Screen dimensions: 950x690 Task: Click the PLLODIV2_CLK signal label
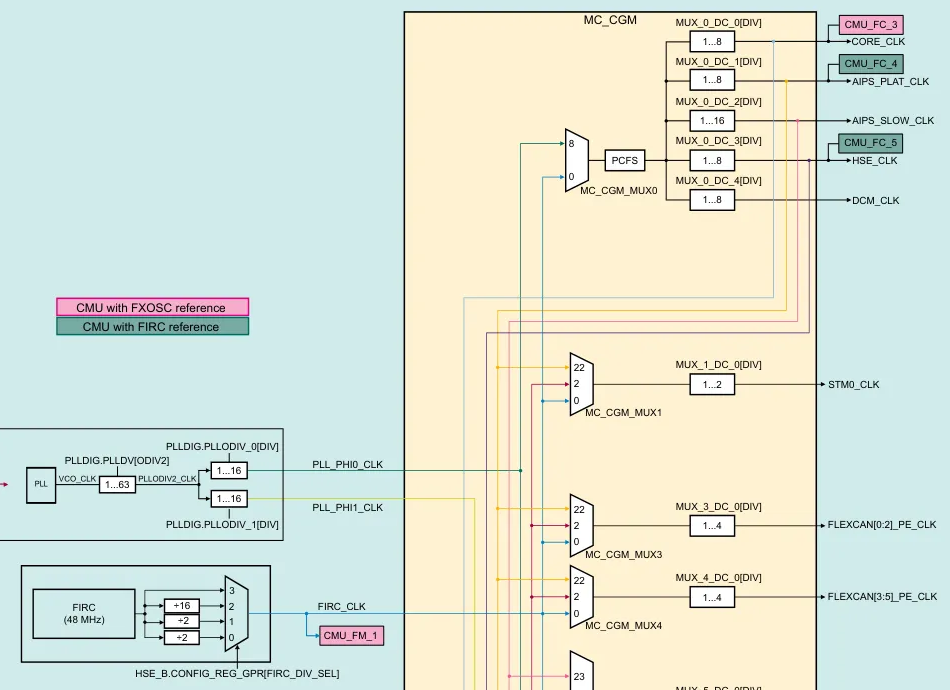[x=167, y=479]
